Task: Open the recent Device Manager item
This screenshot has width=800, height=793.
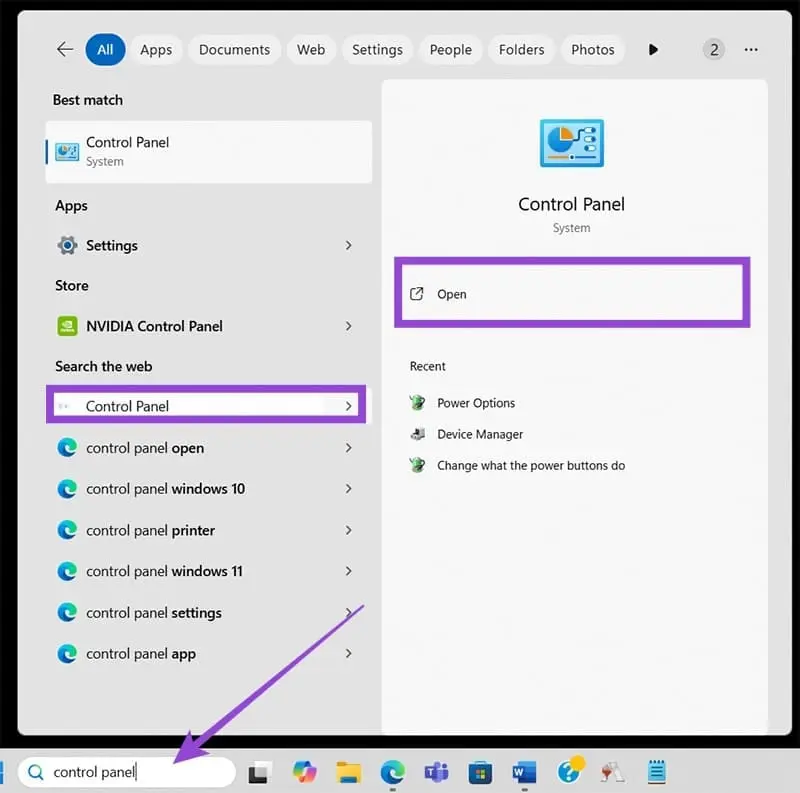Action: coord(479,434)
